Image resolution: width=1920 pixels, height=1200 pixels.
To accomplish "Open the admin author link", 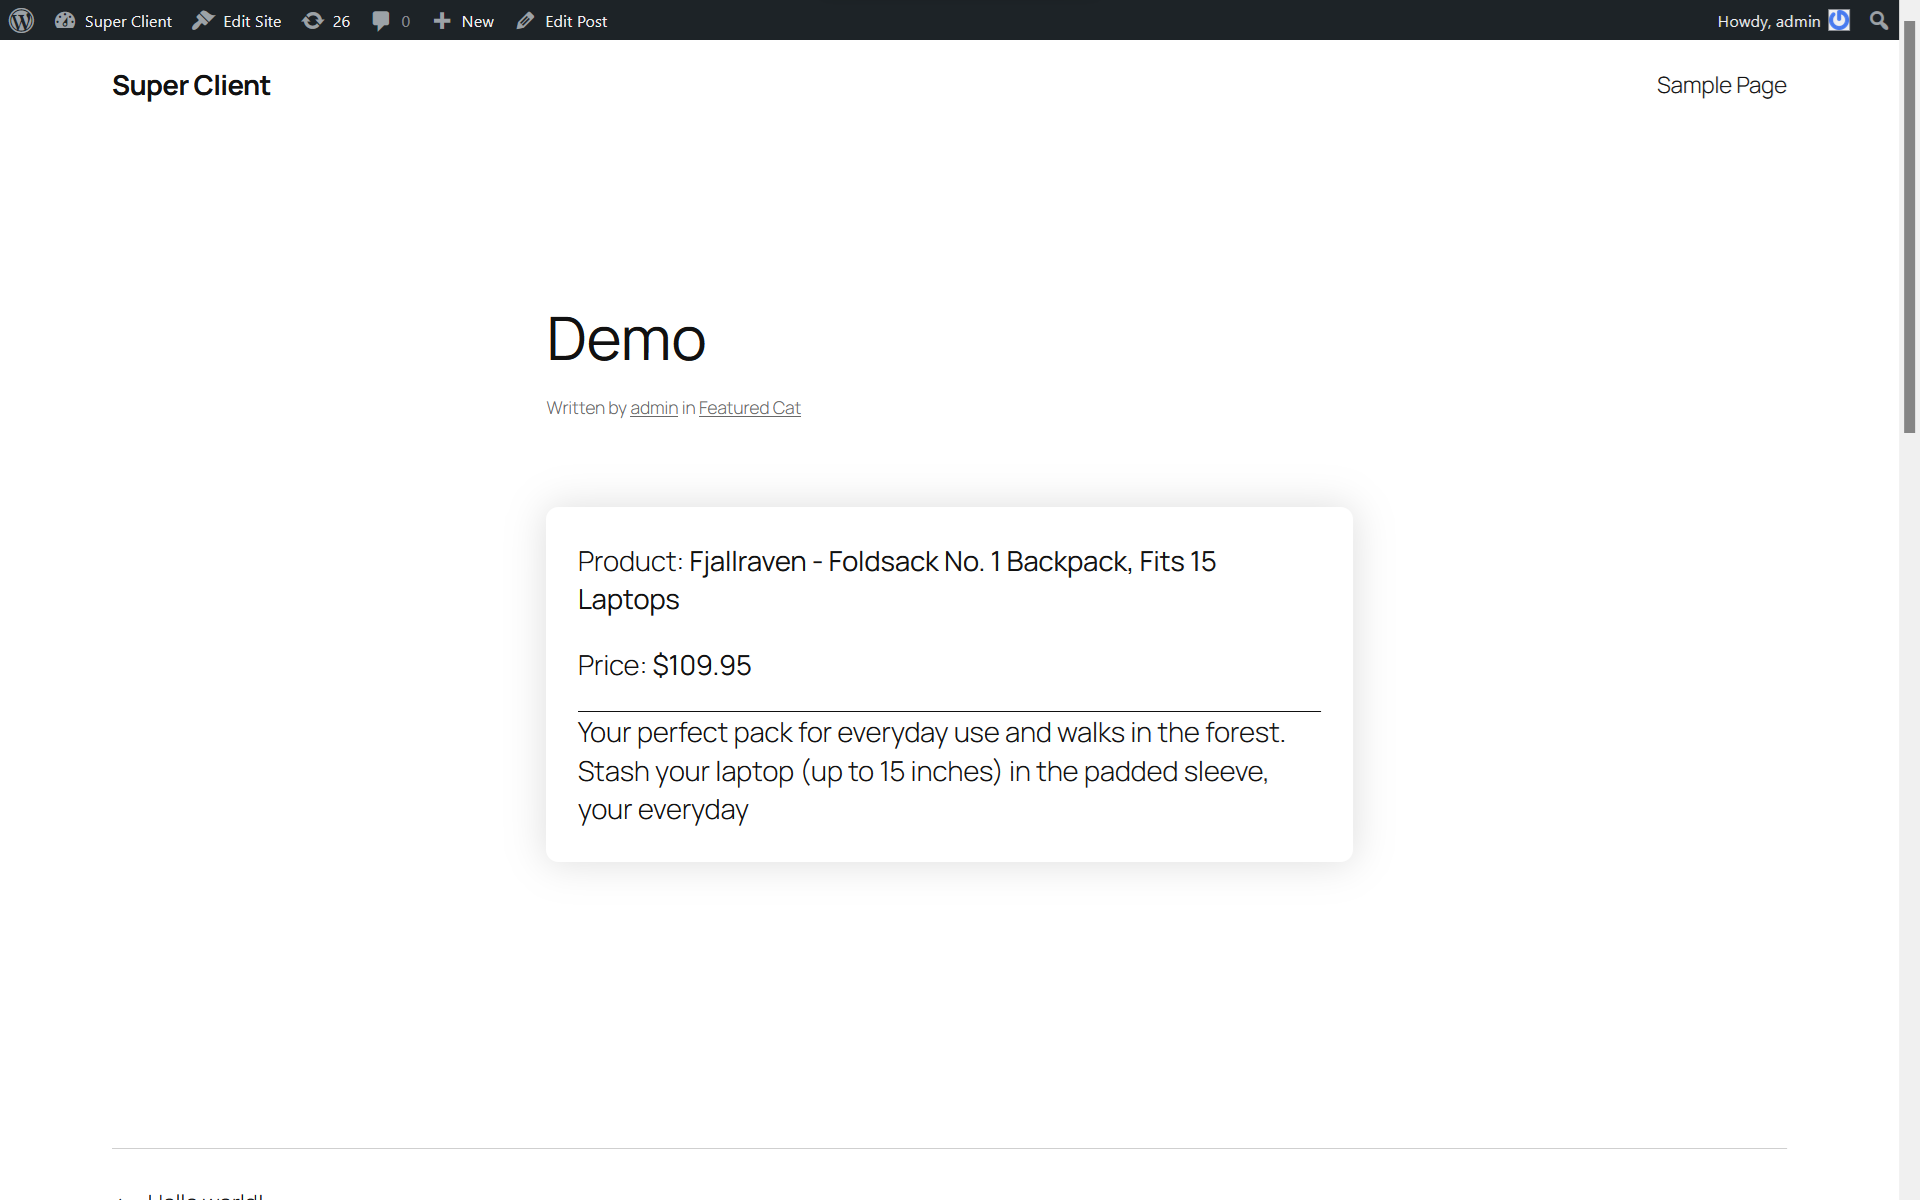I will (654, 408).
